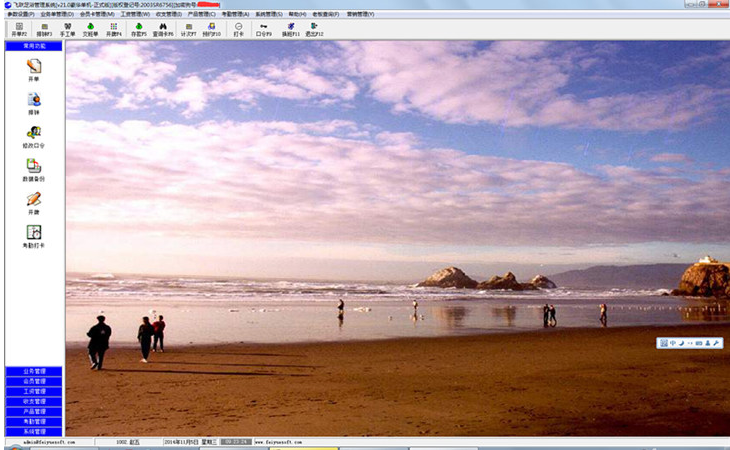Click the gray clock time status cell
The width and height of the screenshot is (730, 450).
[x=236, y=442]
